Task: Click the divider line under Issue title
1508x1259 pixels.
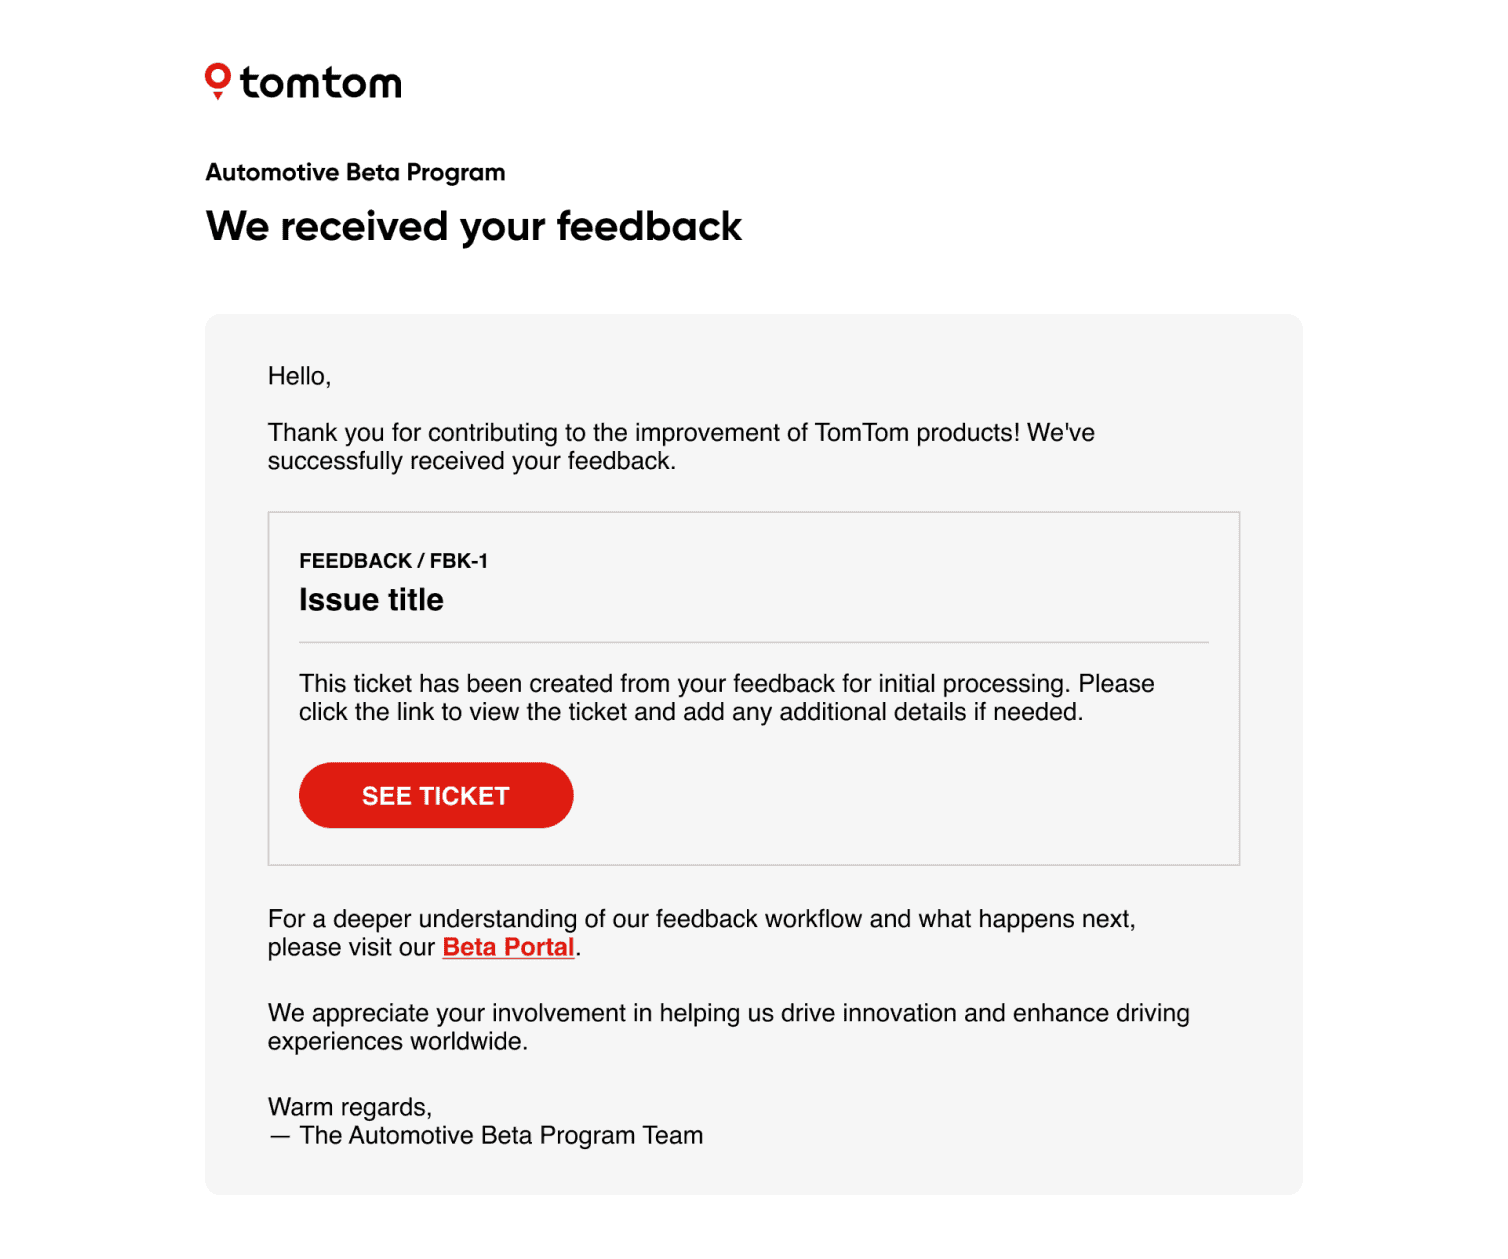Action: point(753,642)
